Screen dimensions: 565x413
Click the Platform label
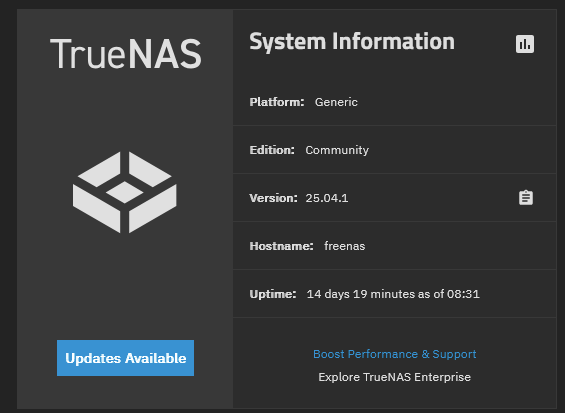click(x=277, y=102)
